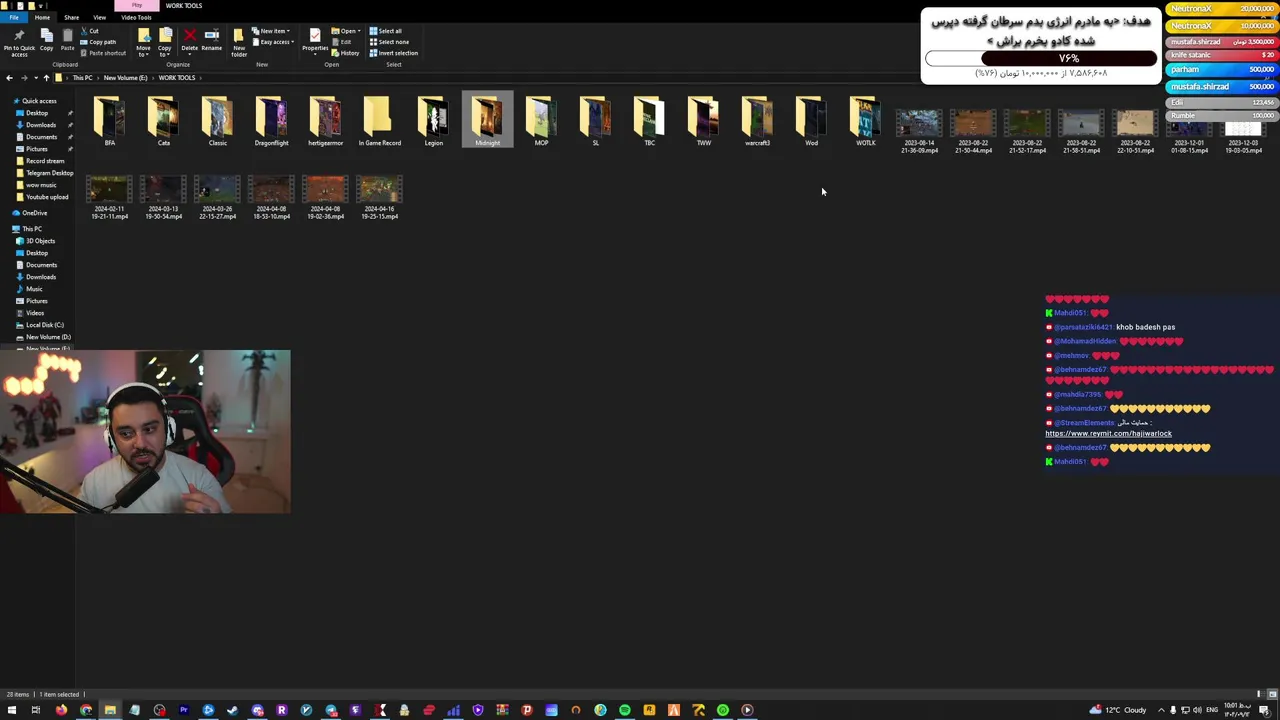Click Windows Start button on taskbar

pos(11,710)
